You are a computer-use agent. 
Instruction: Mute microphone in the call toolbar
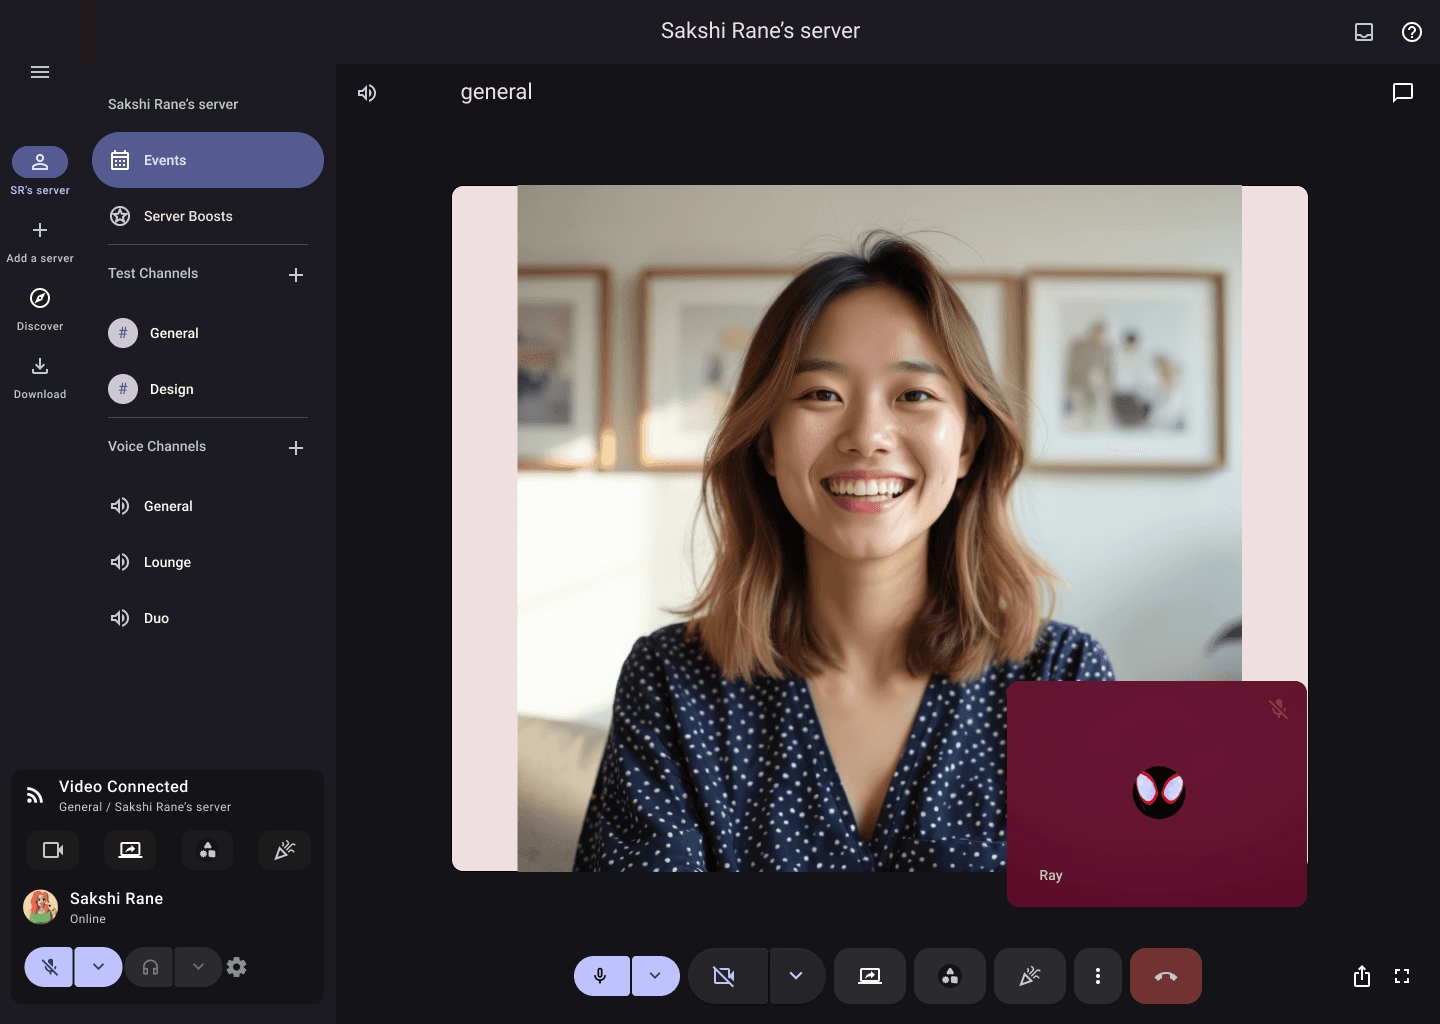click(x=601, y=976)
